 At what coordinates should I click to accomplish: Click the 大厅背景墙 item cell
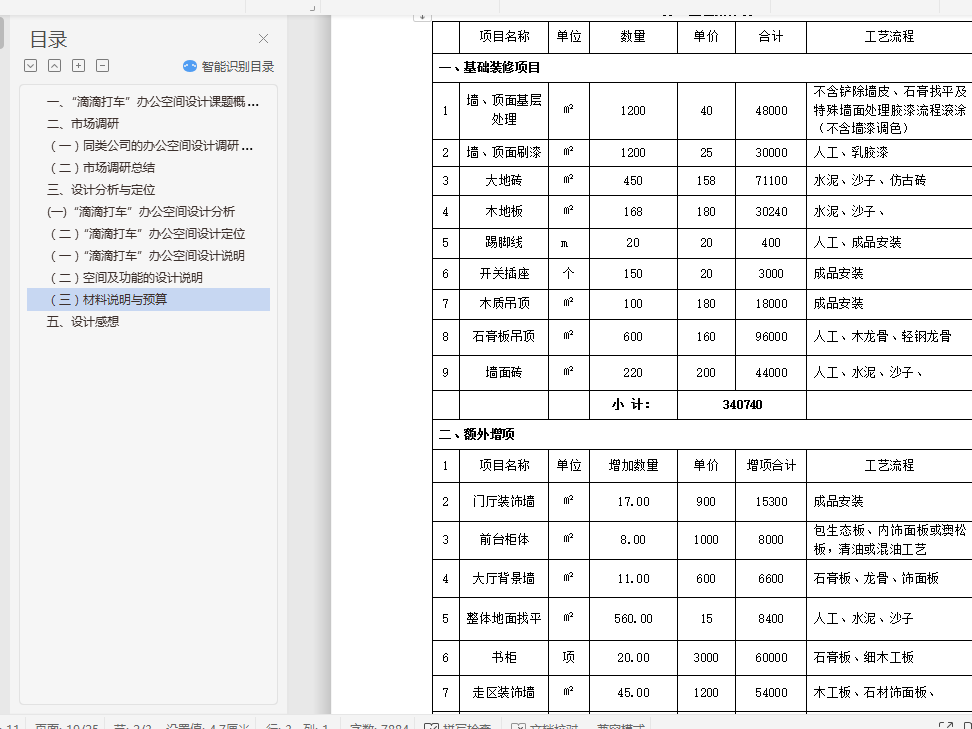click(x=504, y=578)
